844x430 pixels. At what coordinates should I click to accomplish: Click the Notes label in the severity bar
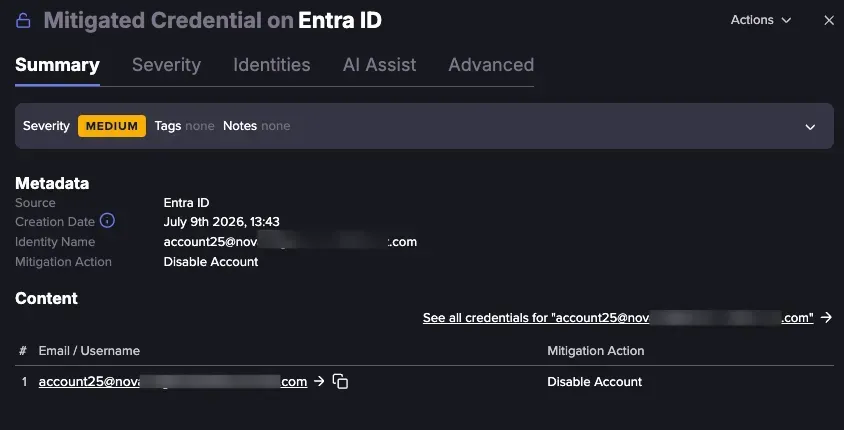[x=240, y=126]
